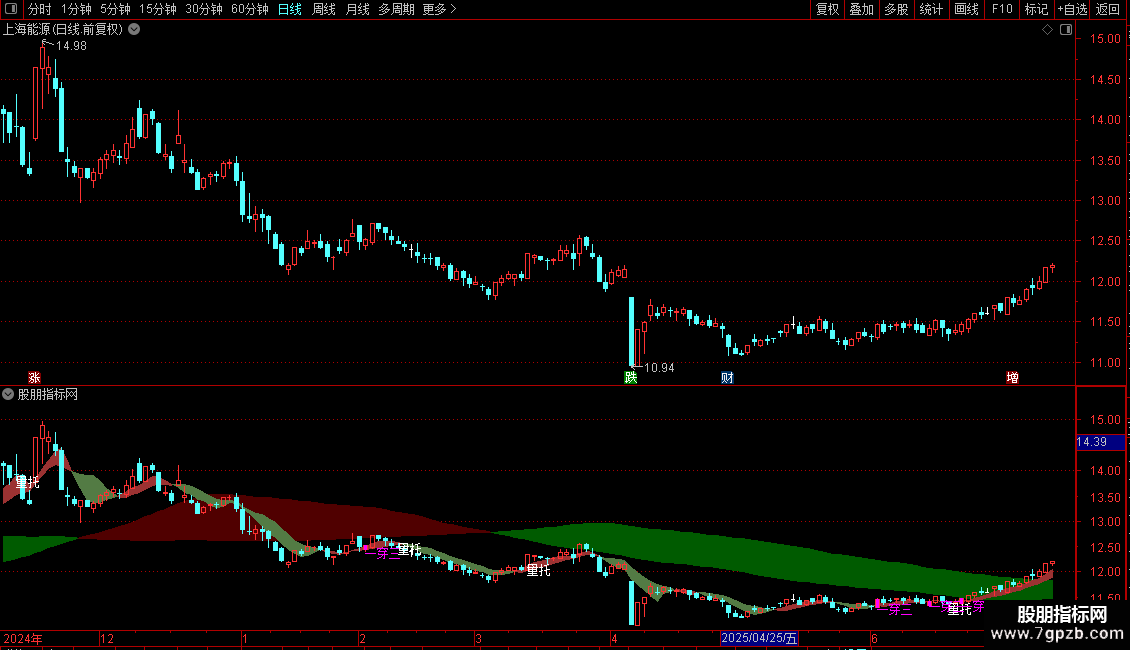
Task: Click the 10.94 low price label
Action: click(659, 368)
